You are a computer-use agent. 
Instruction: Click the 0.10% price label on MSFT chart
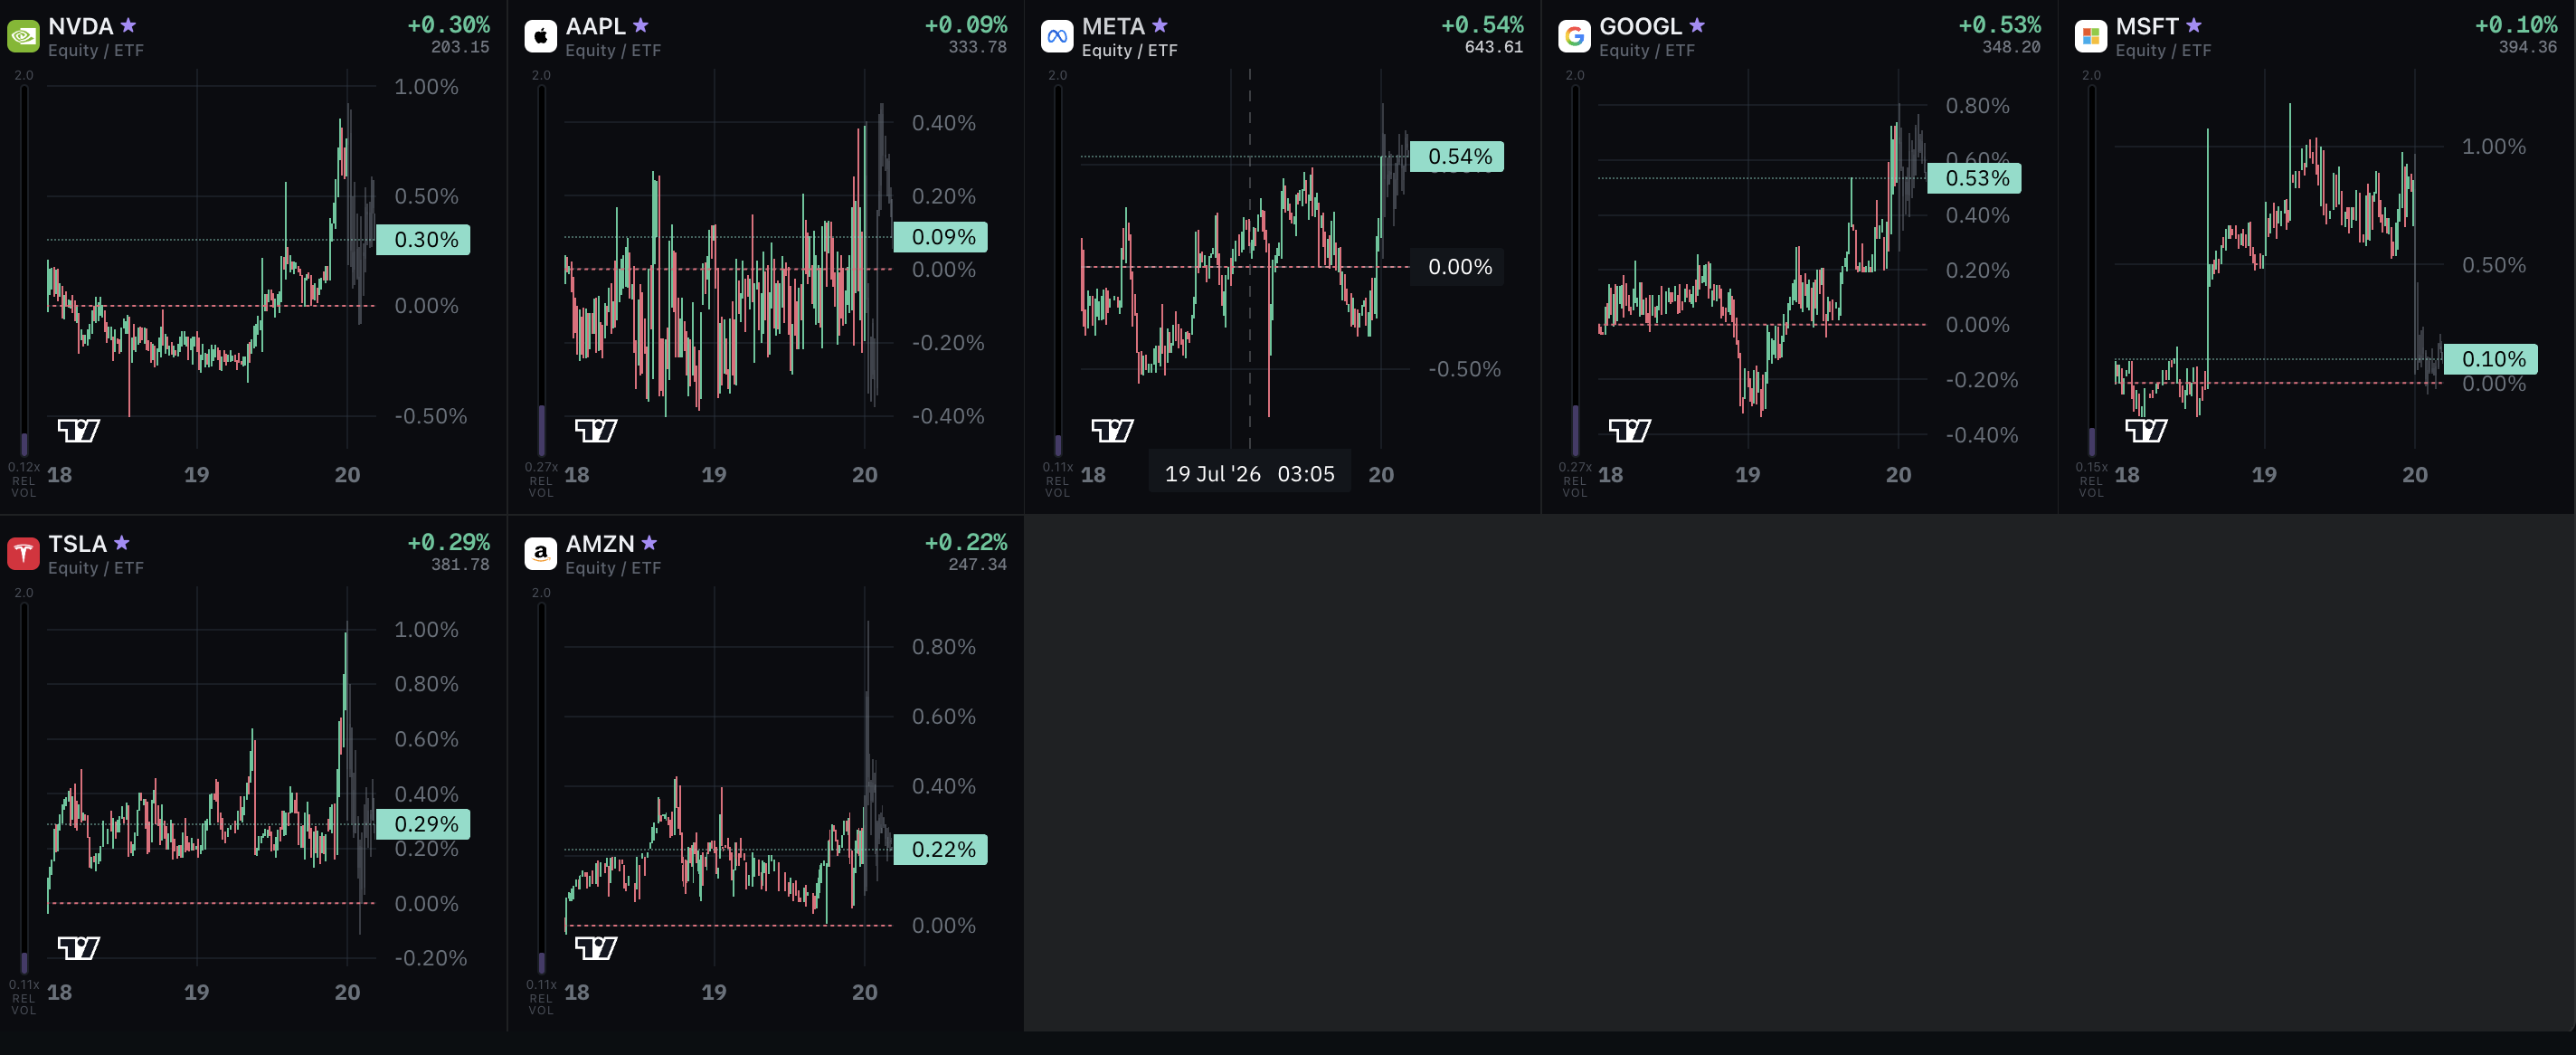coord(2491,358)
